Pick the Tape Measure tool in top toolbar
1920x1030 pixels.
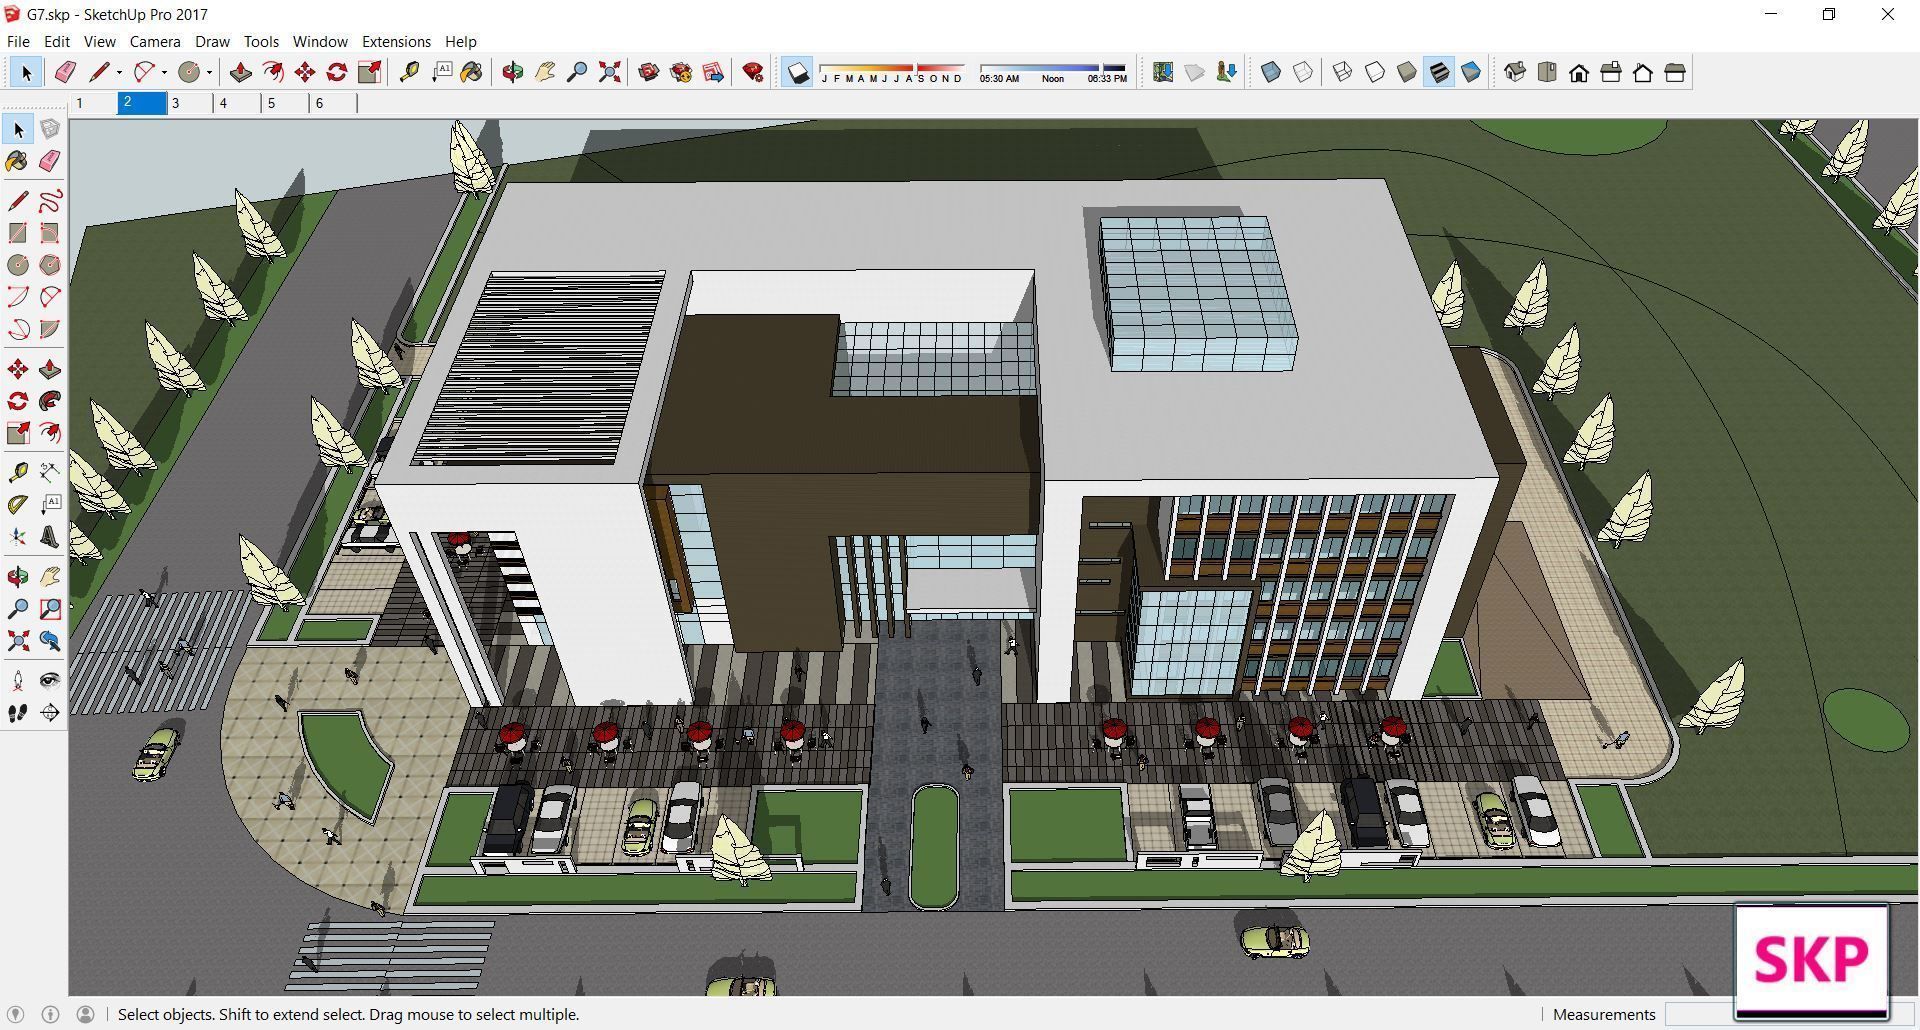pos(409,72)
